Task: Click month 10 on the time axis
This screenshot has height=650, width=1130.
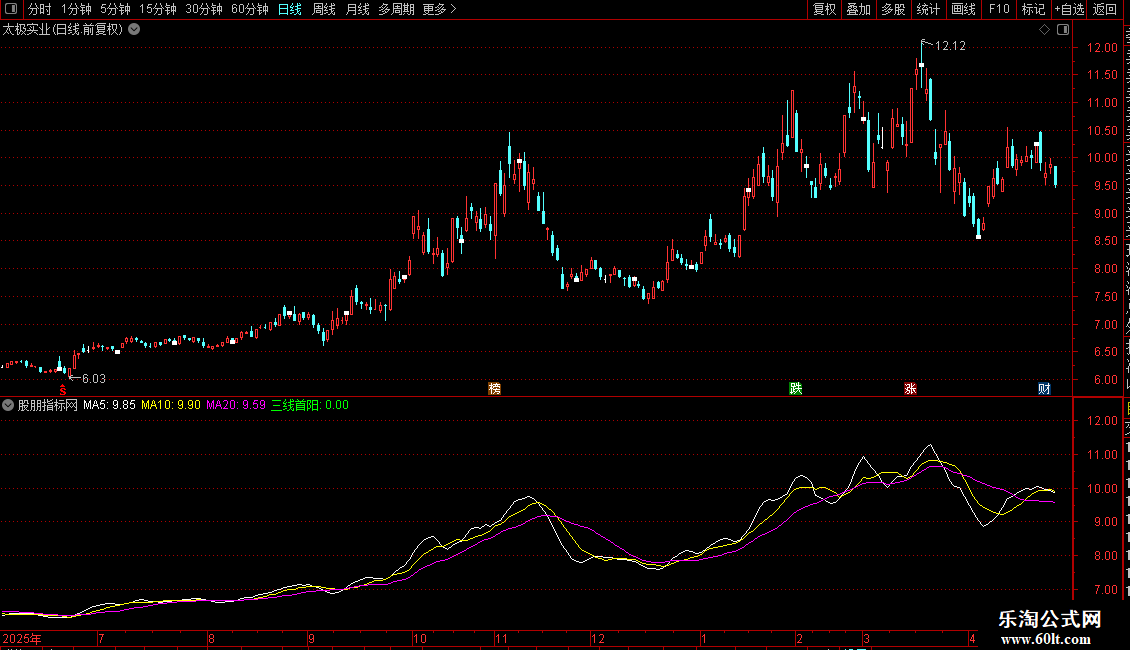Action: [x=419, y=638]
